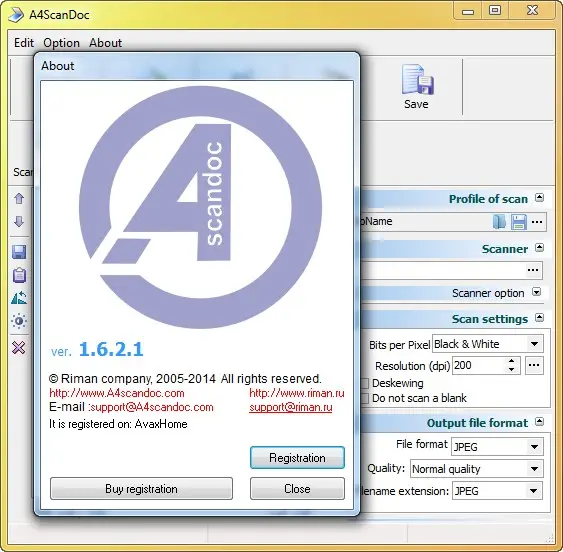Click the A4ScanDoc title bar app icon
The width and height of the screenshot is (563, 552).
point(16,15)
